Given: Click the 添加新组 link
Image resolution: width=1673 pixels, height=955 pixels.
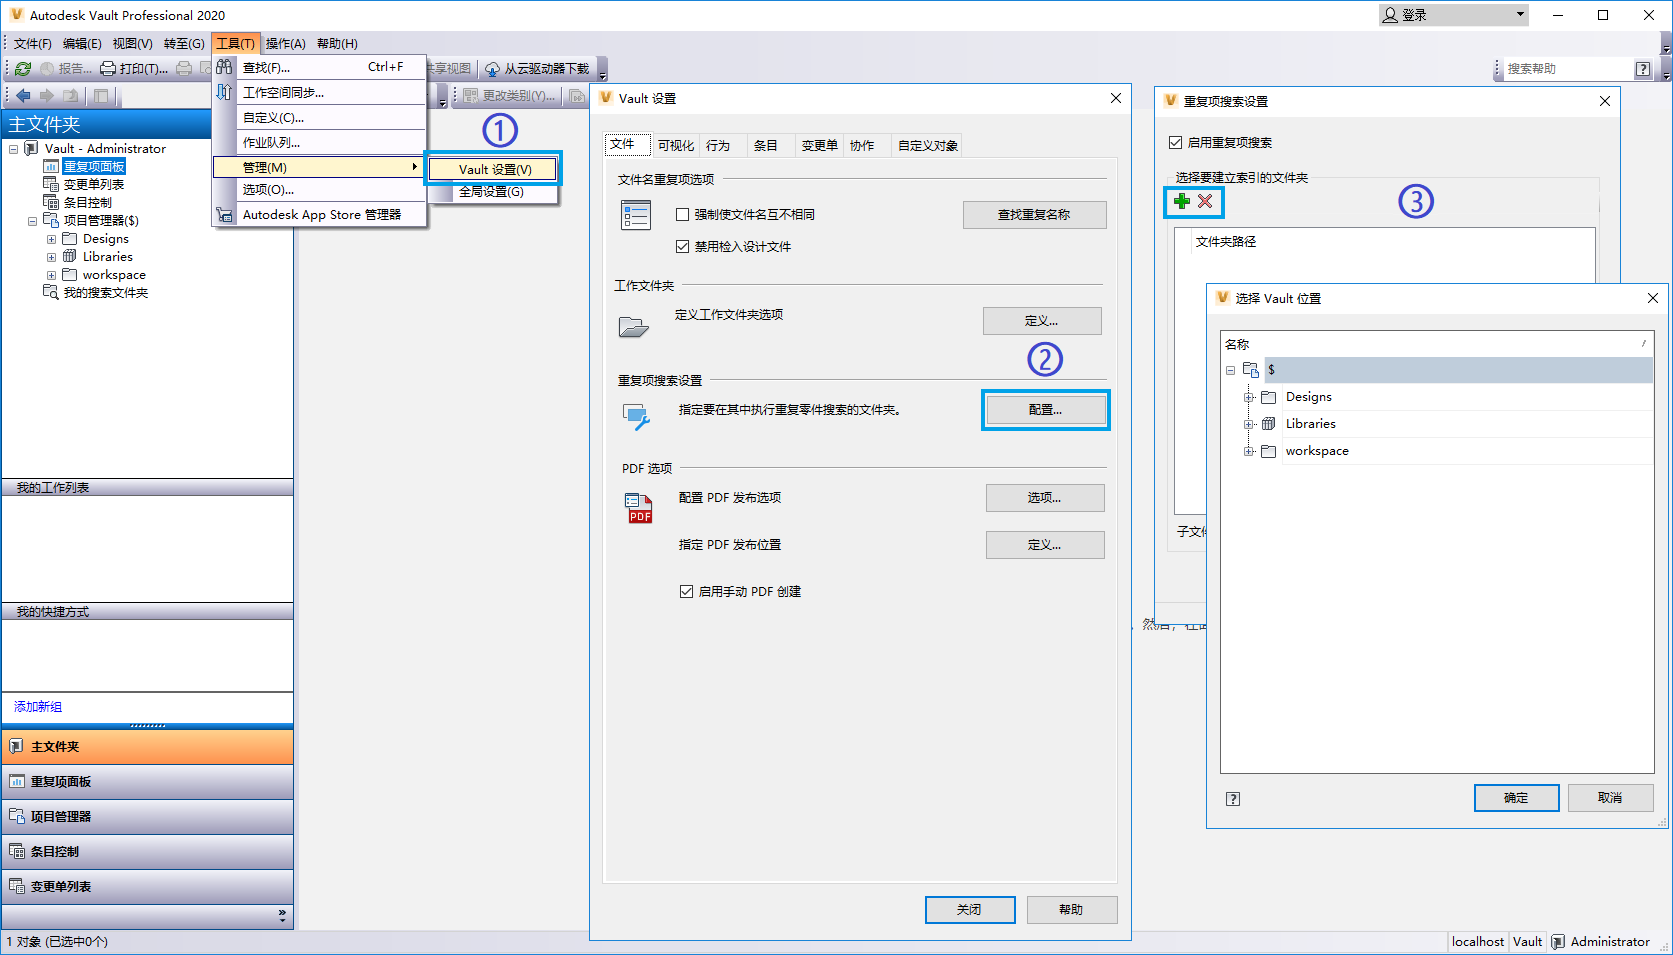Looking at the screenshot, I should click(38, 707).
